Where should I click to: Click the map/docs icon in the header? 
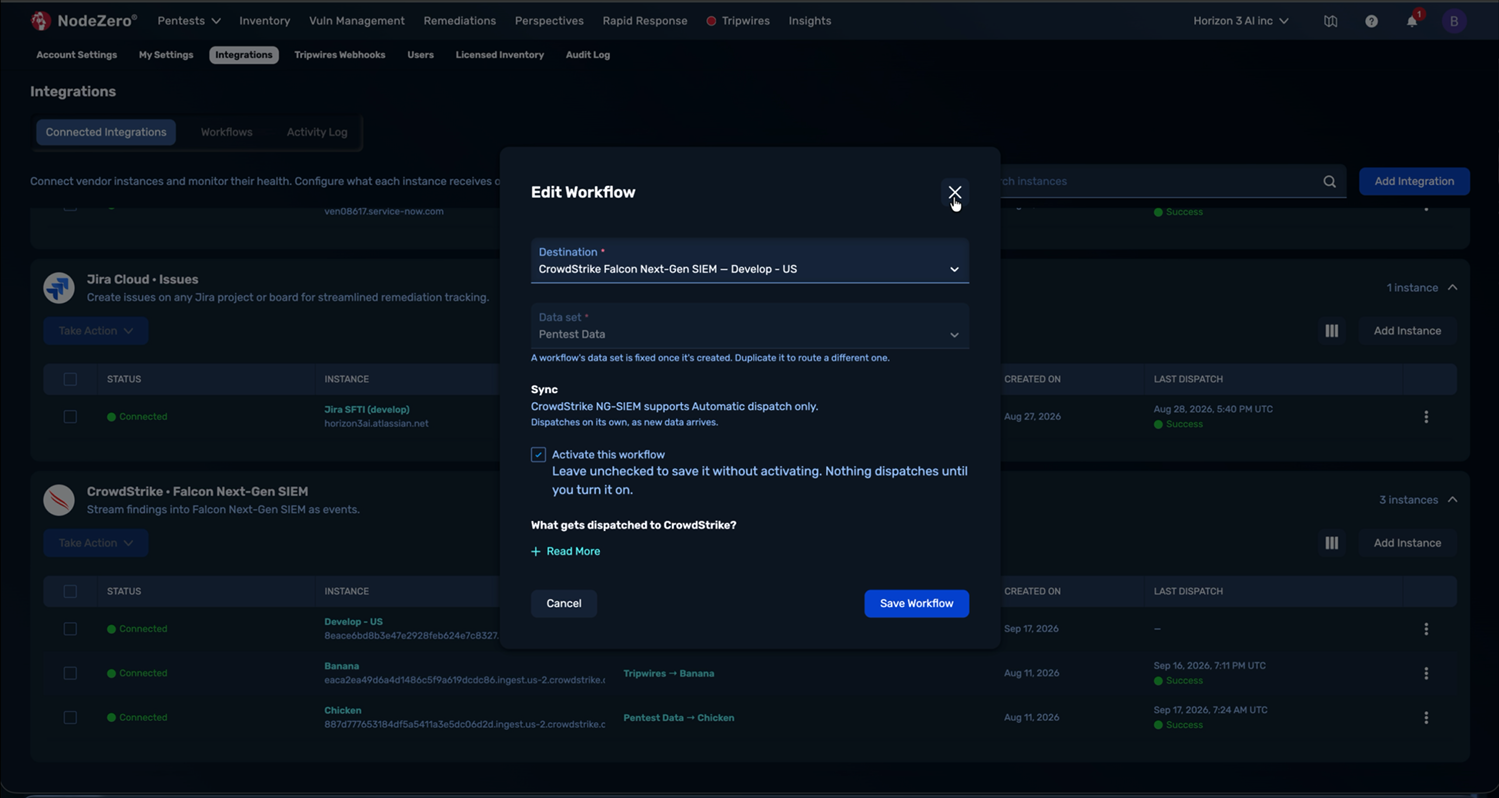pos(1330,21)
